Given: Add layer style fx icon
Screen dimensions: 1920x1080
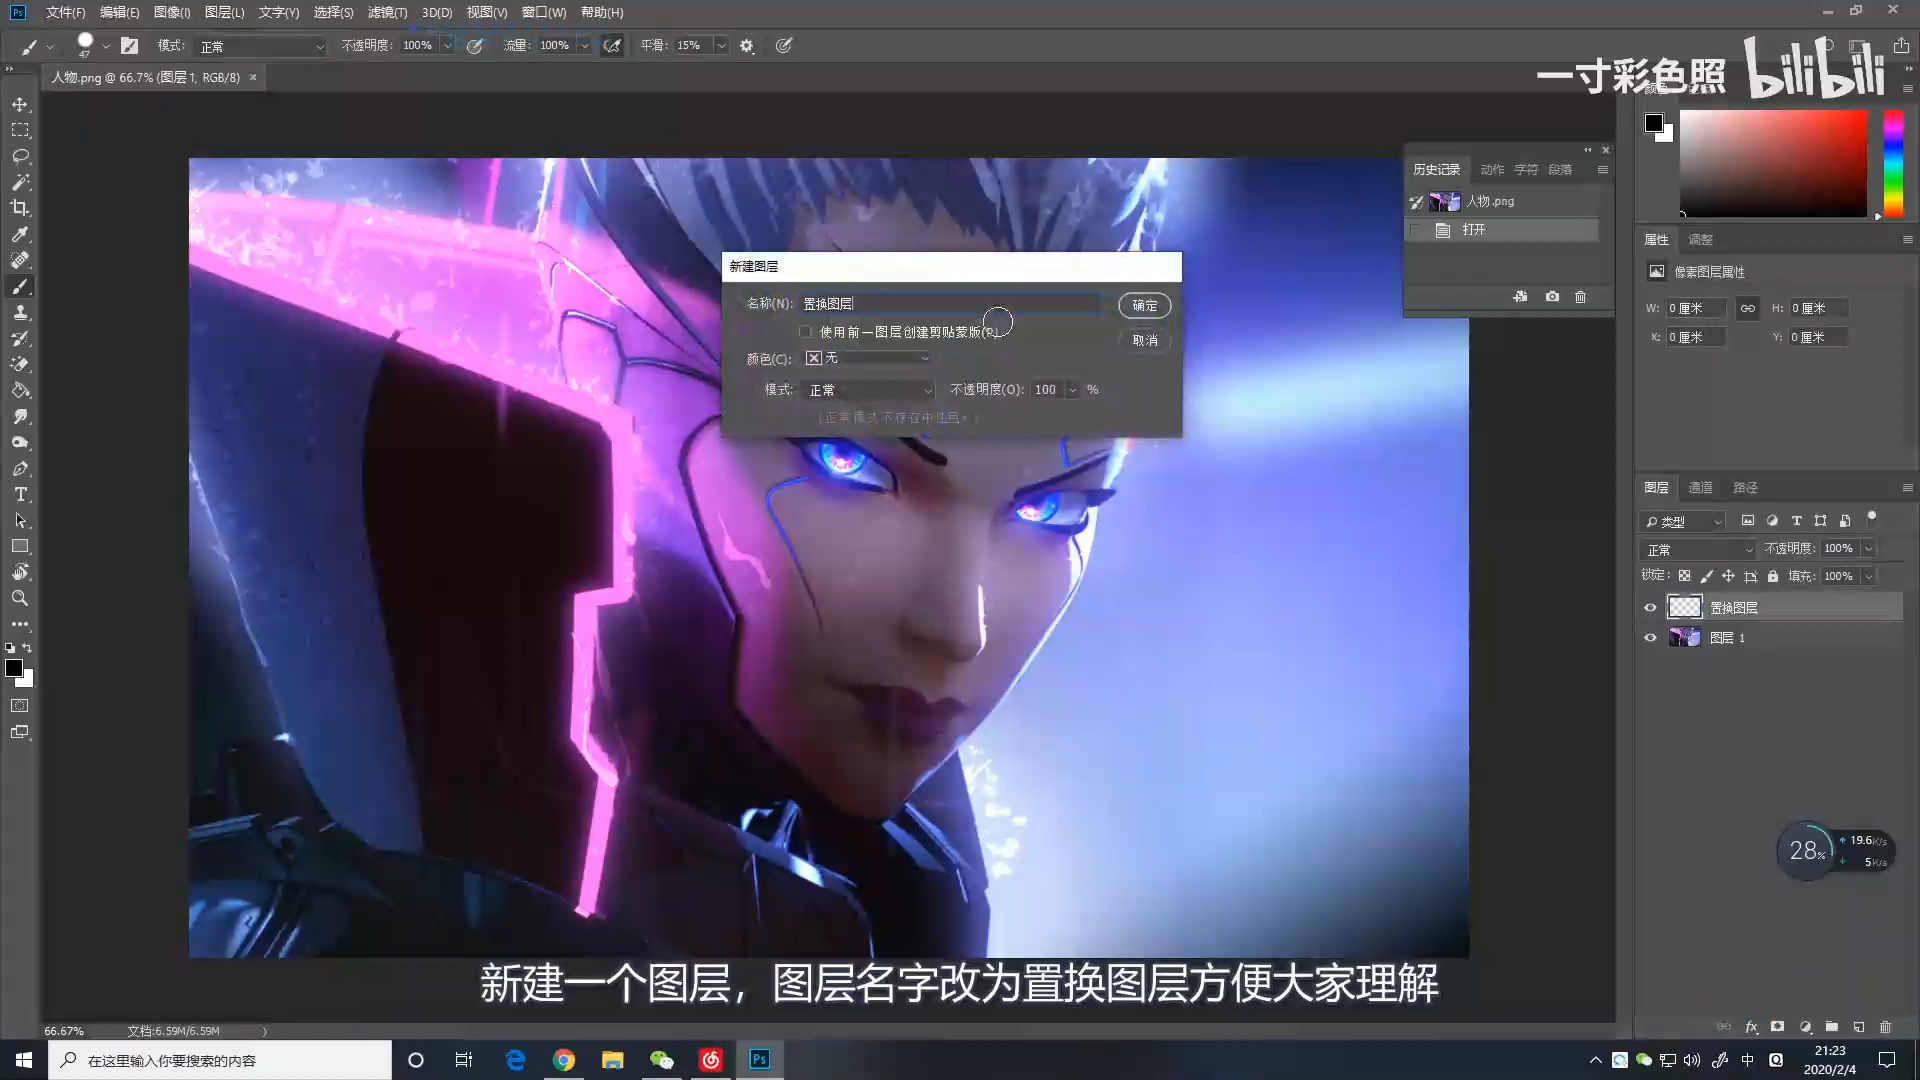Looking at the screenshot, I should tap(1751, 1027).
